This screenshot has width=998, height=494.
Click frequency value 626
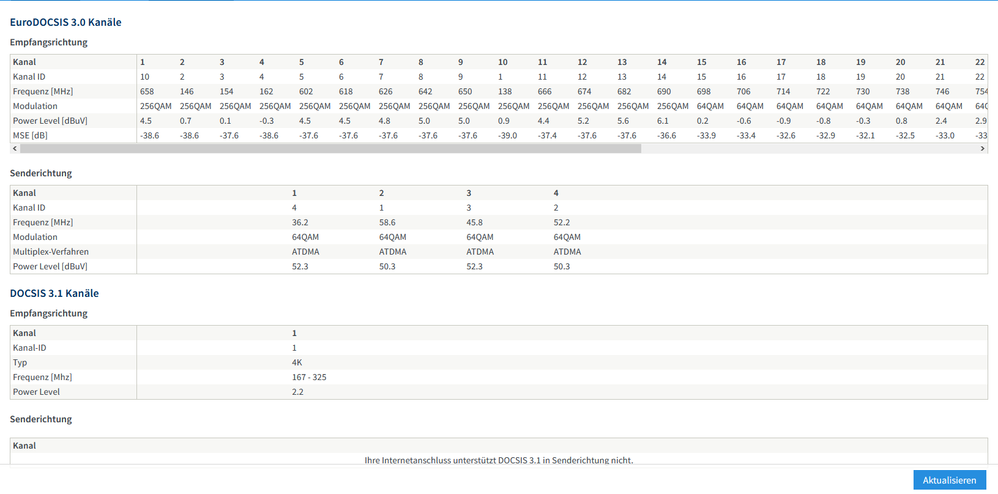[x=386, y=92]
